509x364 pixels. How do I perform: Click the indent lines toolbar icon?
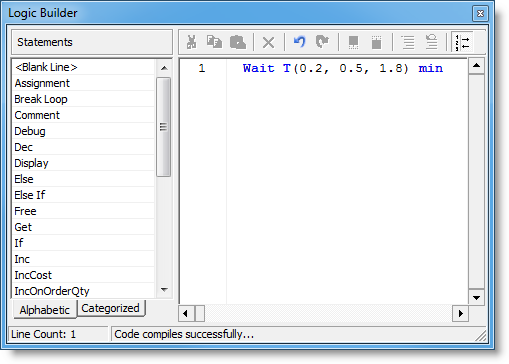point(408,42)
